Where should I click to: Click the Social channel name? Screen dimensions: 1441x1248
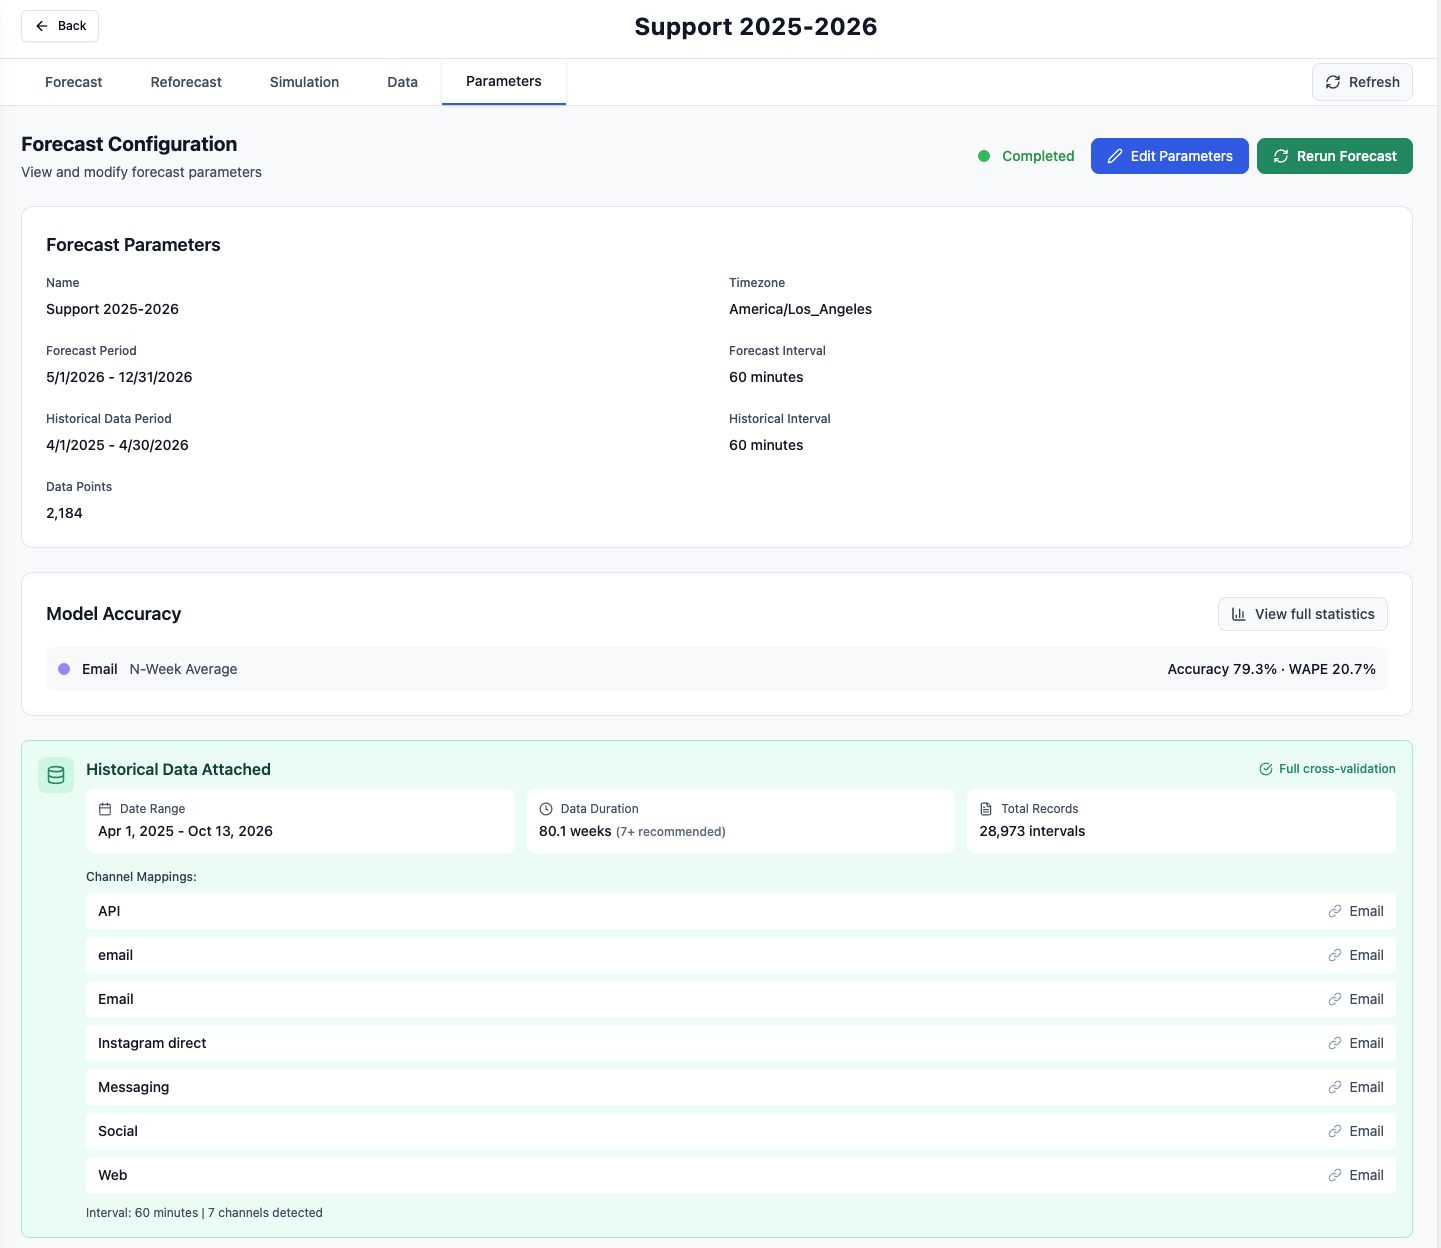click(x=118, y=1131)
